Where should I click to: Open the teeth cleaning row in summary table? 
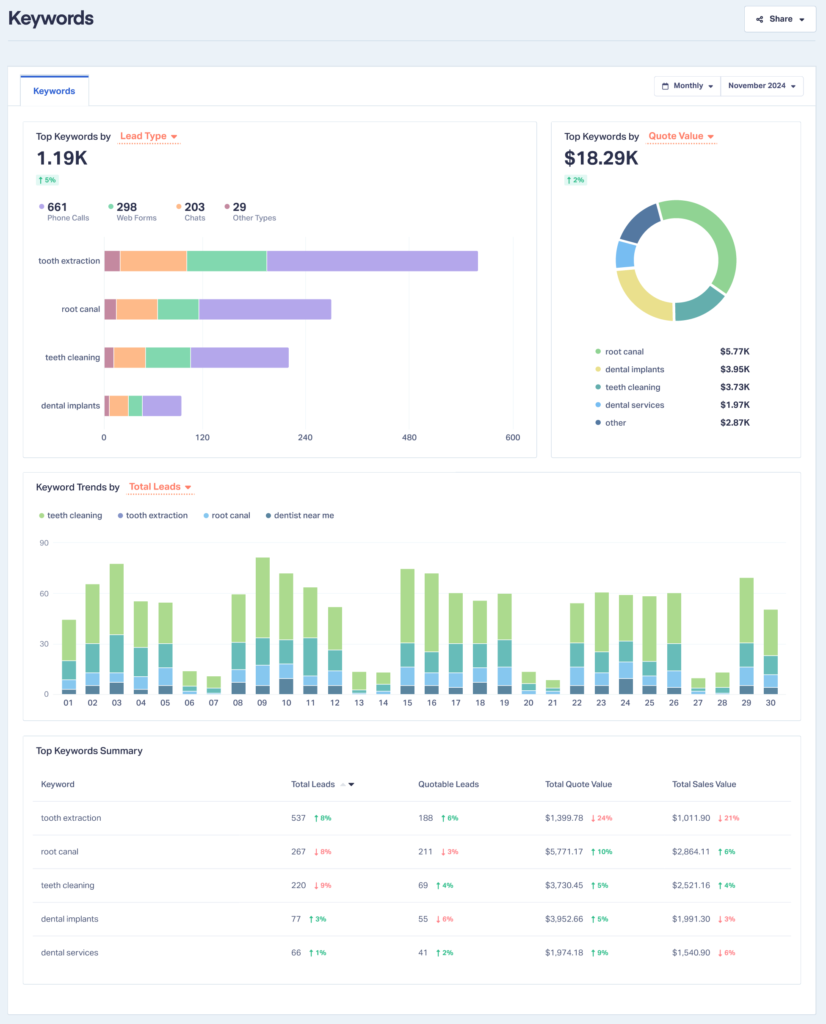(412, 886)
